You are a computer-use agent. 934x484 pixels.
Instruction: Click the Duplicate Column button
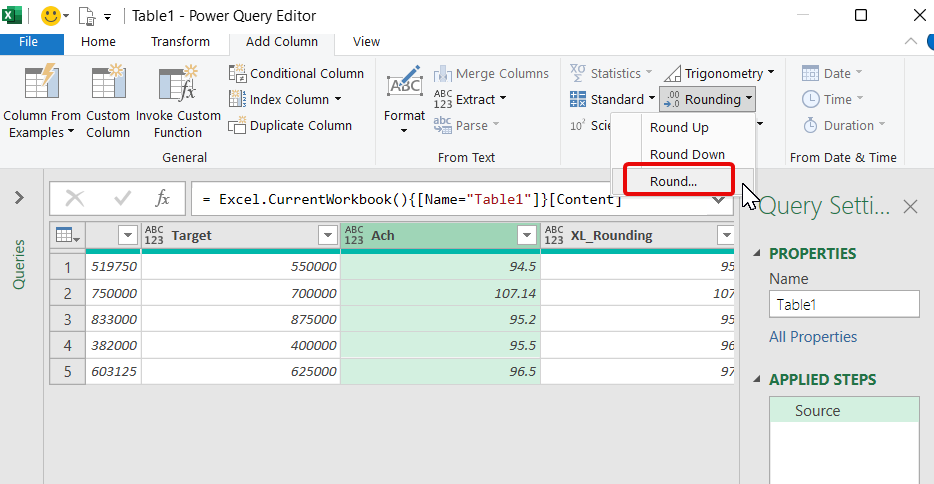291,125
